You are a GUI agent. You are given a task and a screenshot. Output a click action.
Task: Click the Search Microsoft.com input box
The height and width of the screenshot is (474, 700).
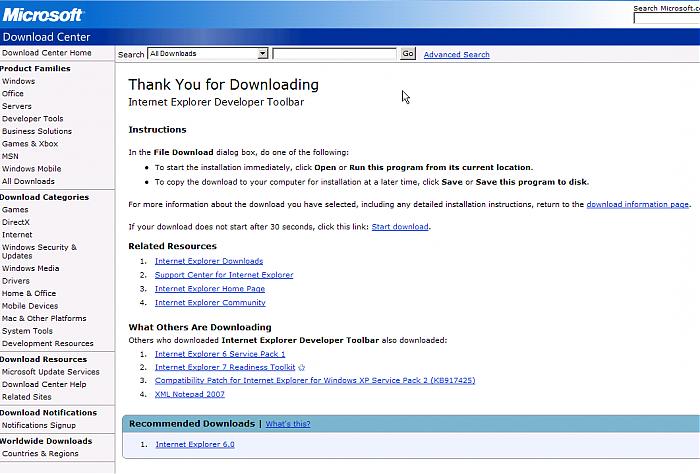[666, 19]
